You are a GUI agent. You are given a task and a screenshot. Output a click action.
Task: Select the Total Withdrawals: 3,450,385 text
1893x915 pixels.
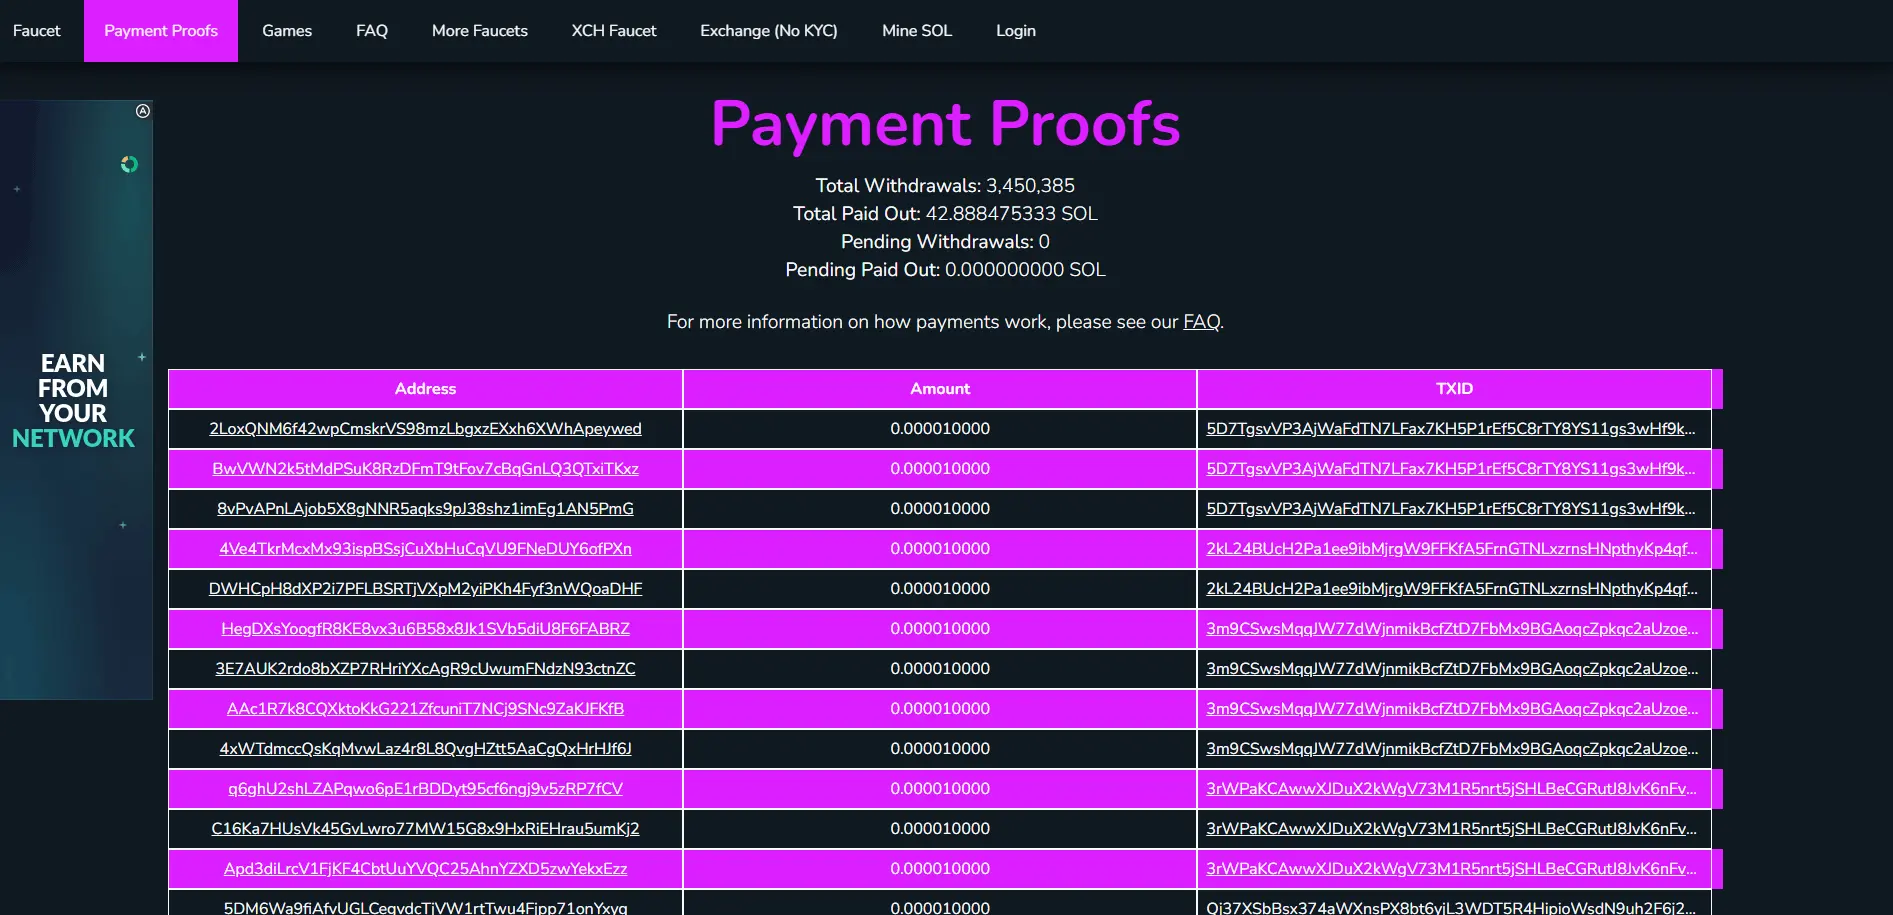[945, 186]
